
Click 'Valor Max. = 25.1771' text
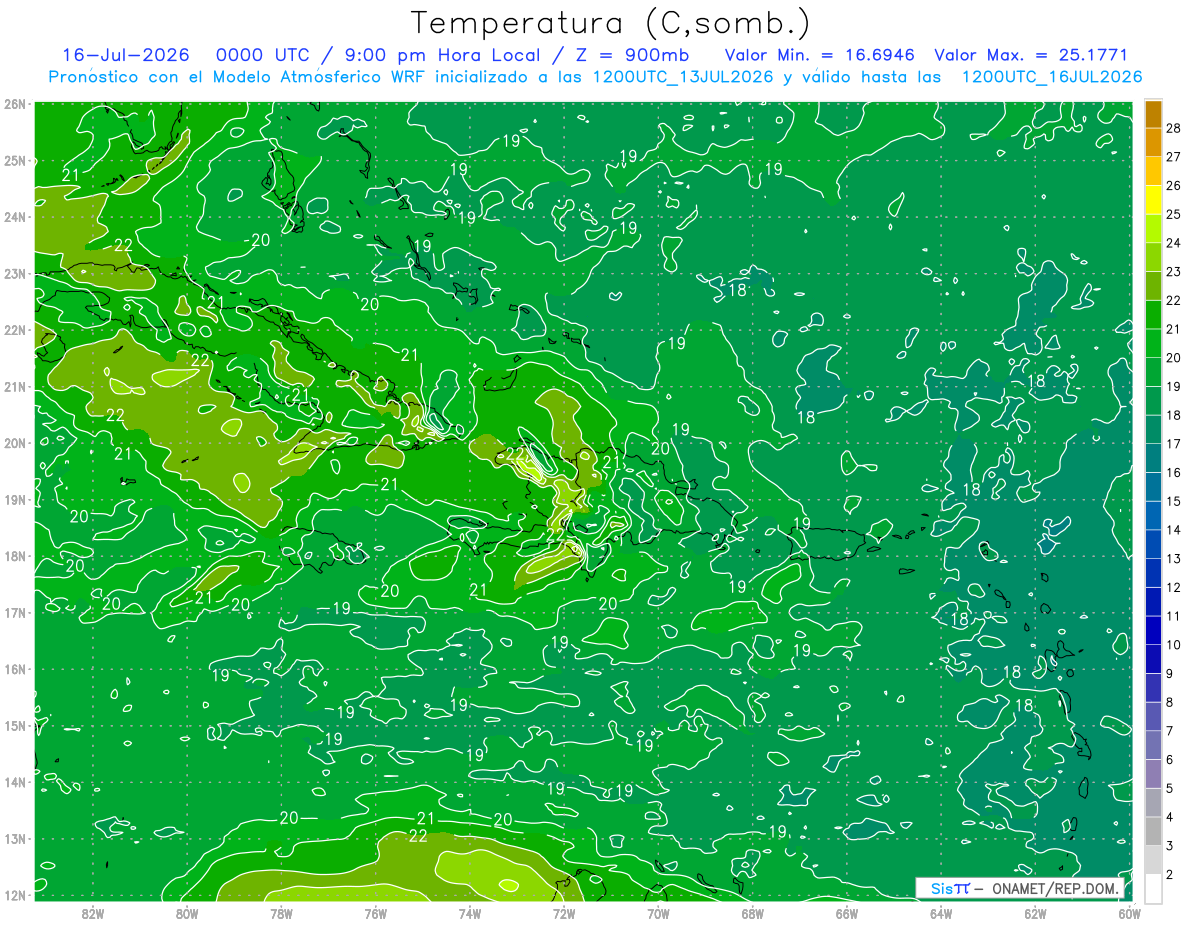tap(1031, 55)
